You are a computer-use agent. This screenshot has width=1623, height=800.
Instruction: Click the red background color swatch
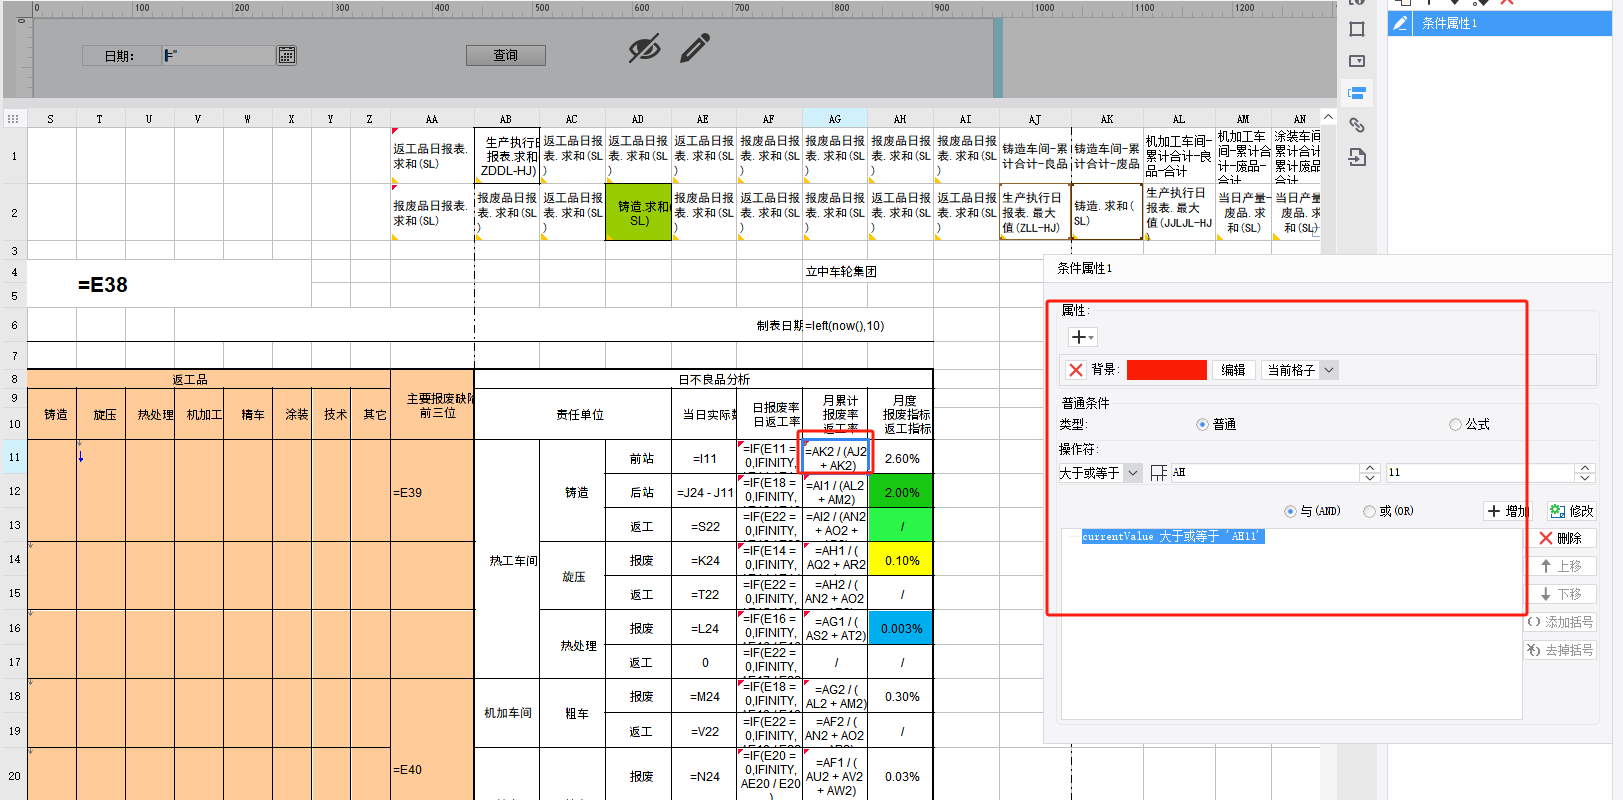(1166, 370)
